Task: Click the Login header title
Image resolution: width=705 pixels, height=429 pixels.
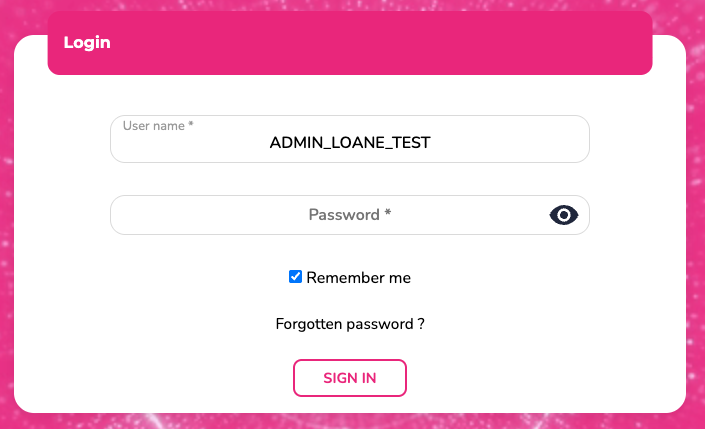Action: [x=87, y=43]
